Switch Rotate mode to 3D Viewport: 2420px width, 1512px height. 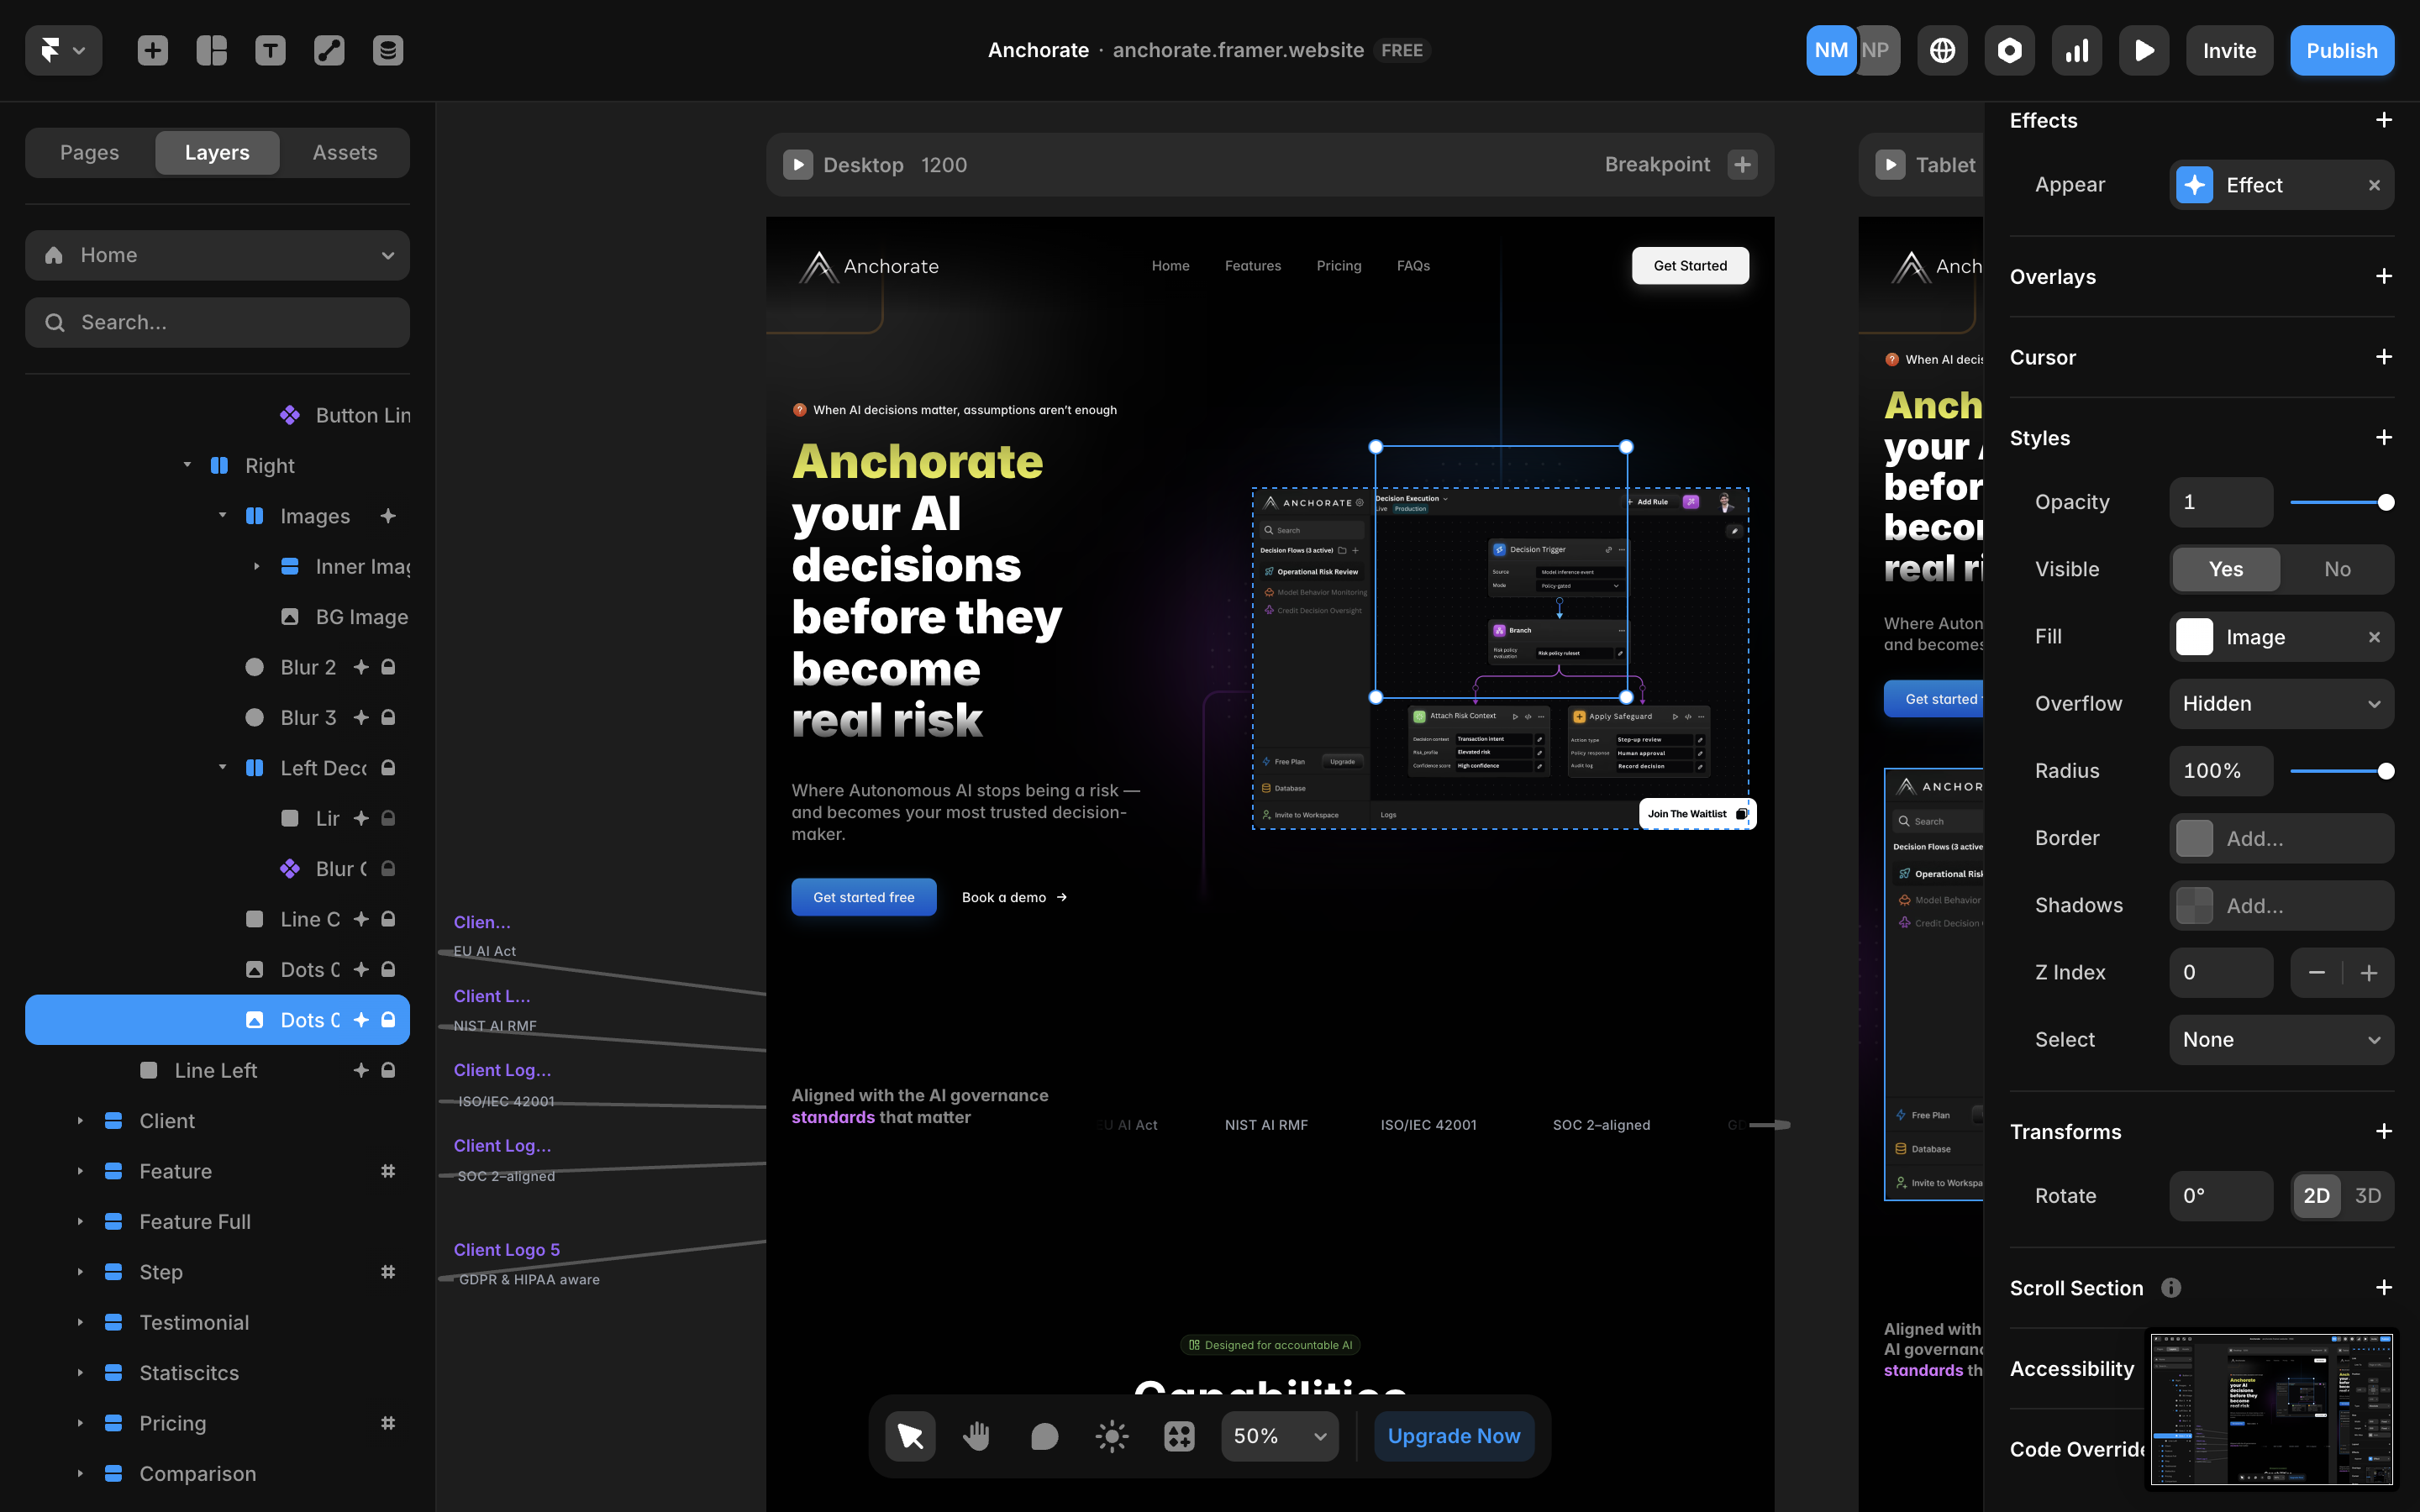click(x=2367, y=1196)
